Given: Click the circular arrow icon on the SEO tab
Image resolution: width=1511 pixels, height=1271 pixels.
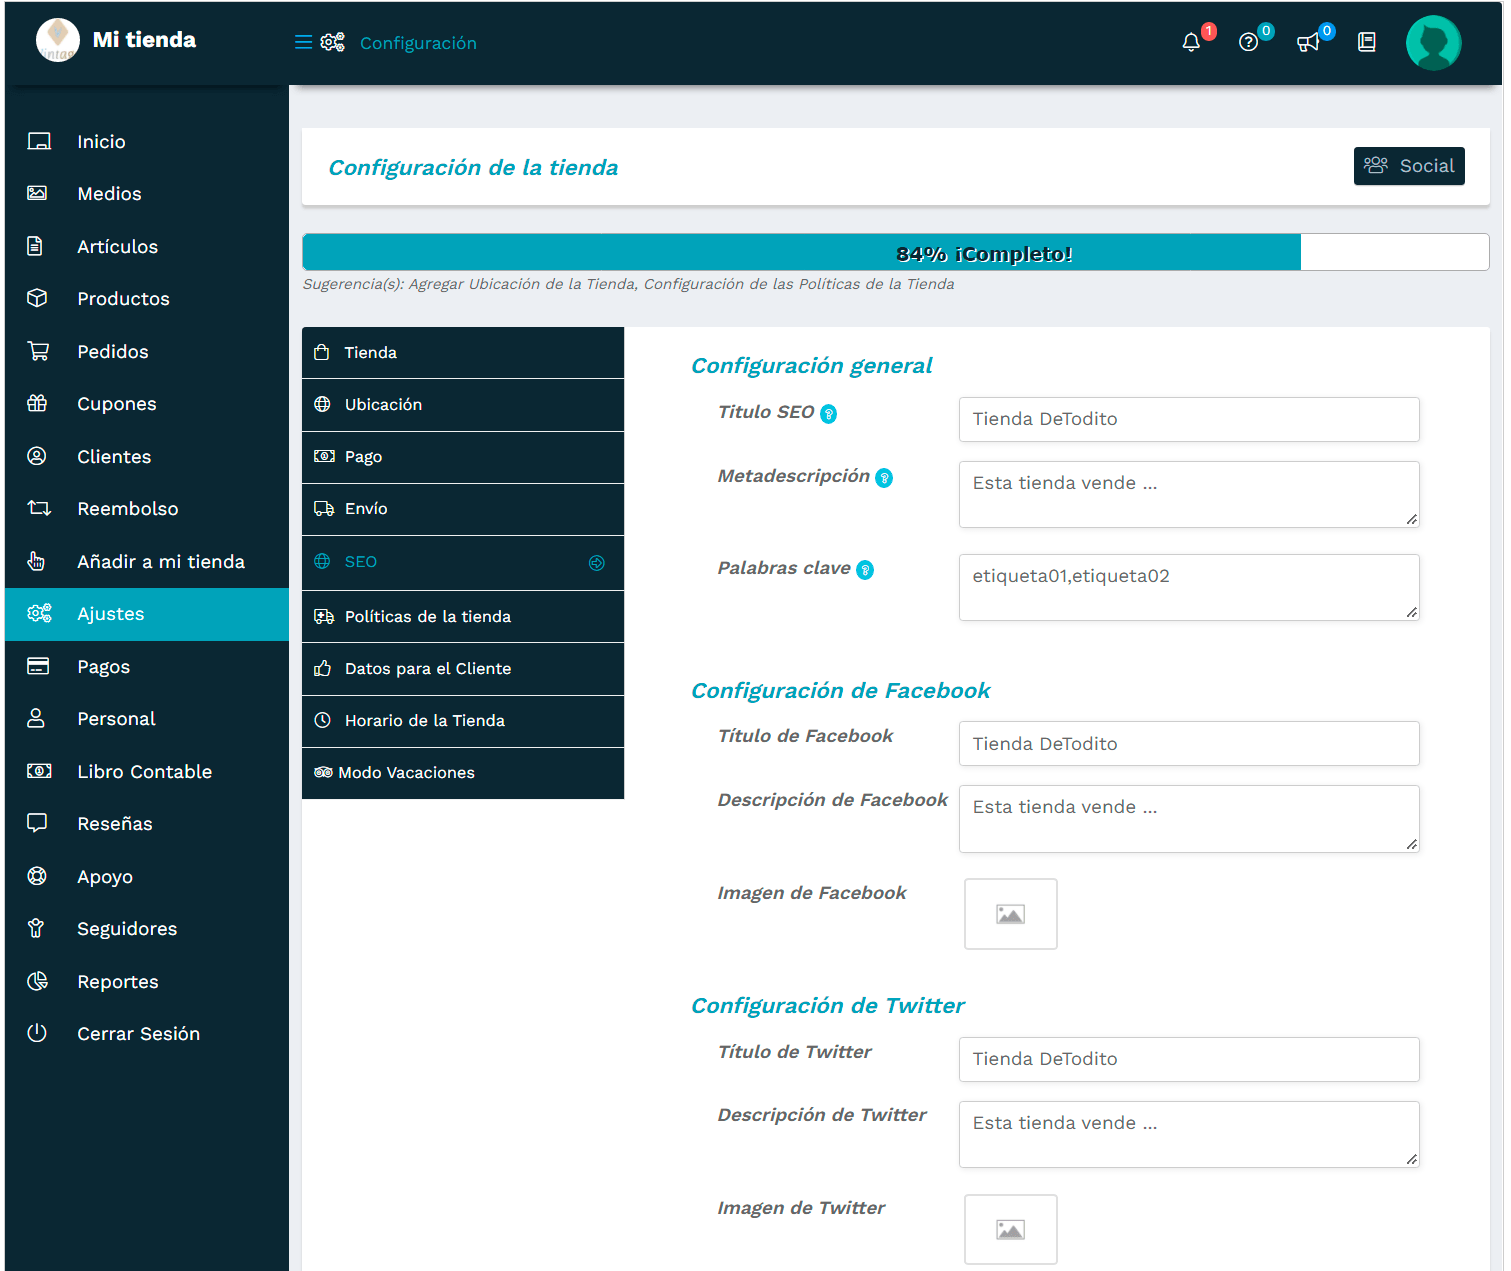Looking at the screenshot, I should tap(597, 563).
